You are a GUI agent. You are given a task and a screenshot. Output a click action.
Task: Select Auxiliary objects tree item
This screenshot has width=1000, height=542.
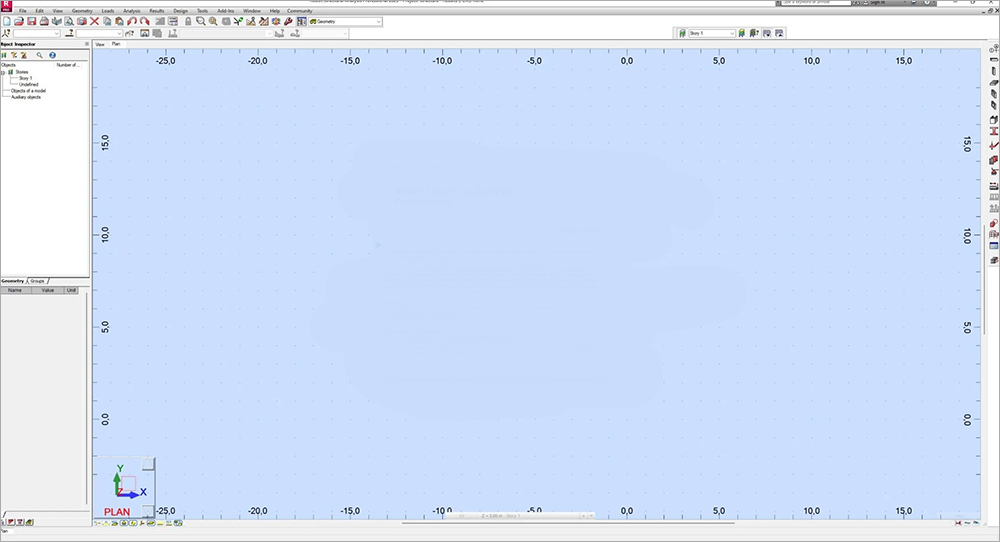(x=26, y=97)
